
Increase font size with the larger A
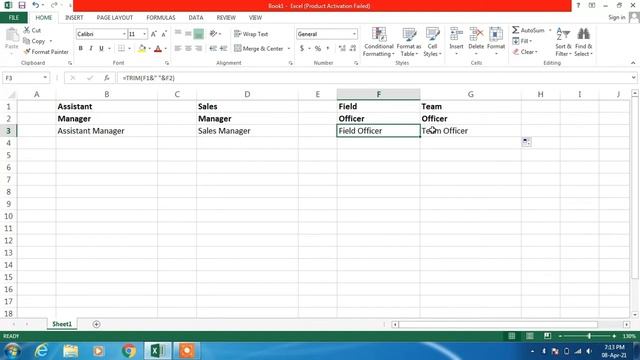153,34
